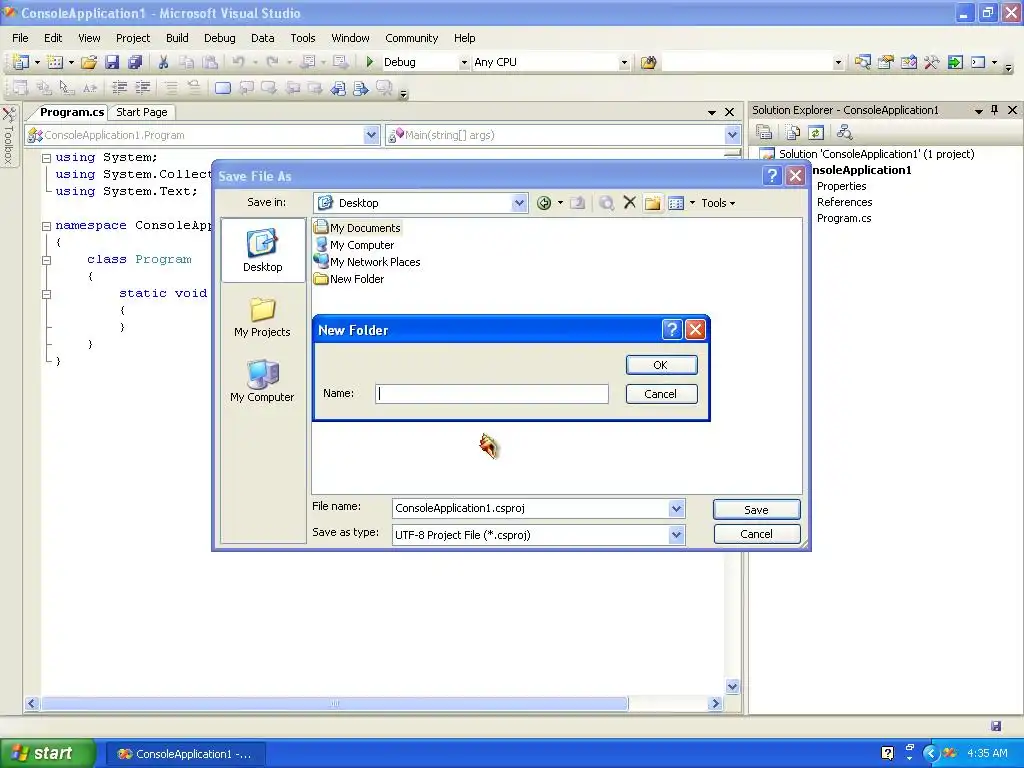Open the Build menu
Viewport: 1024px width, 768px height.
point(177,38)
